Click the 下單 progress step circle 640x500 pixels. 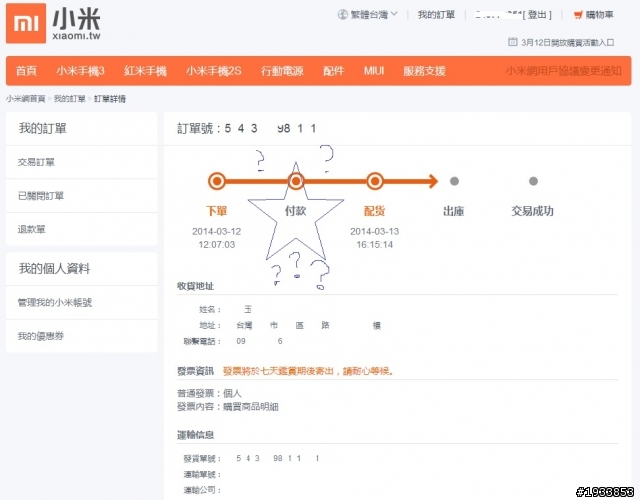coord(217,181)
